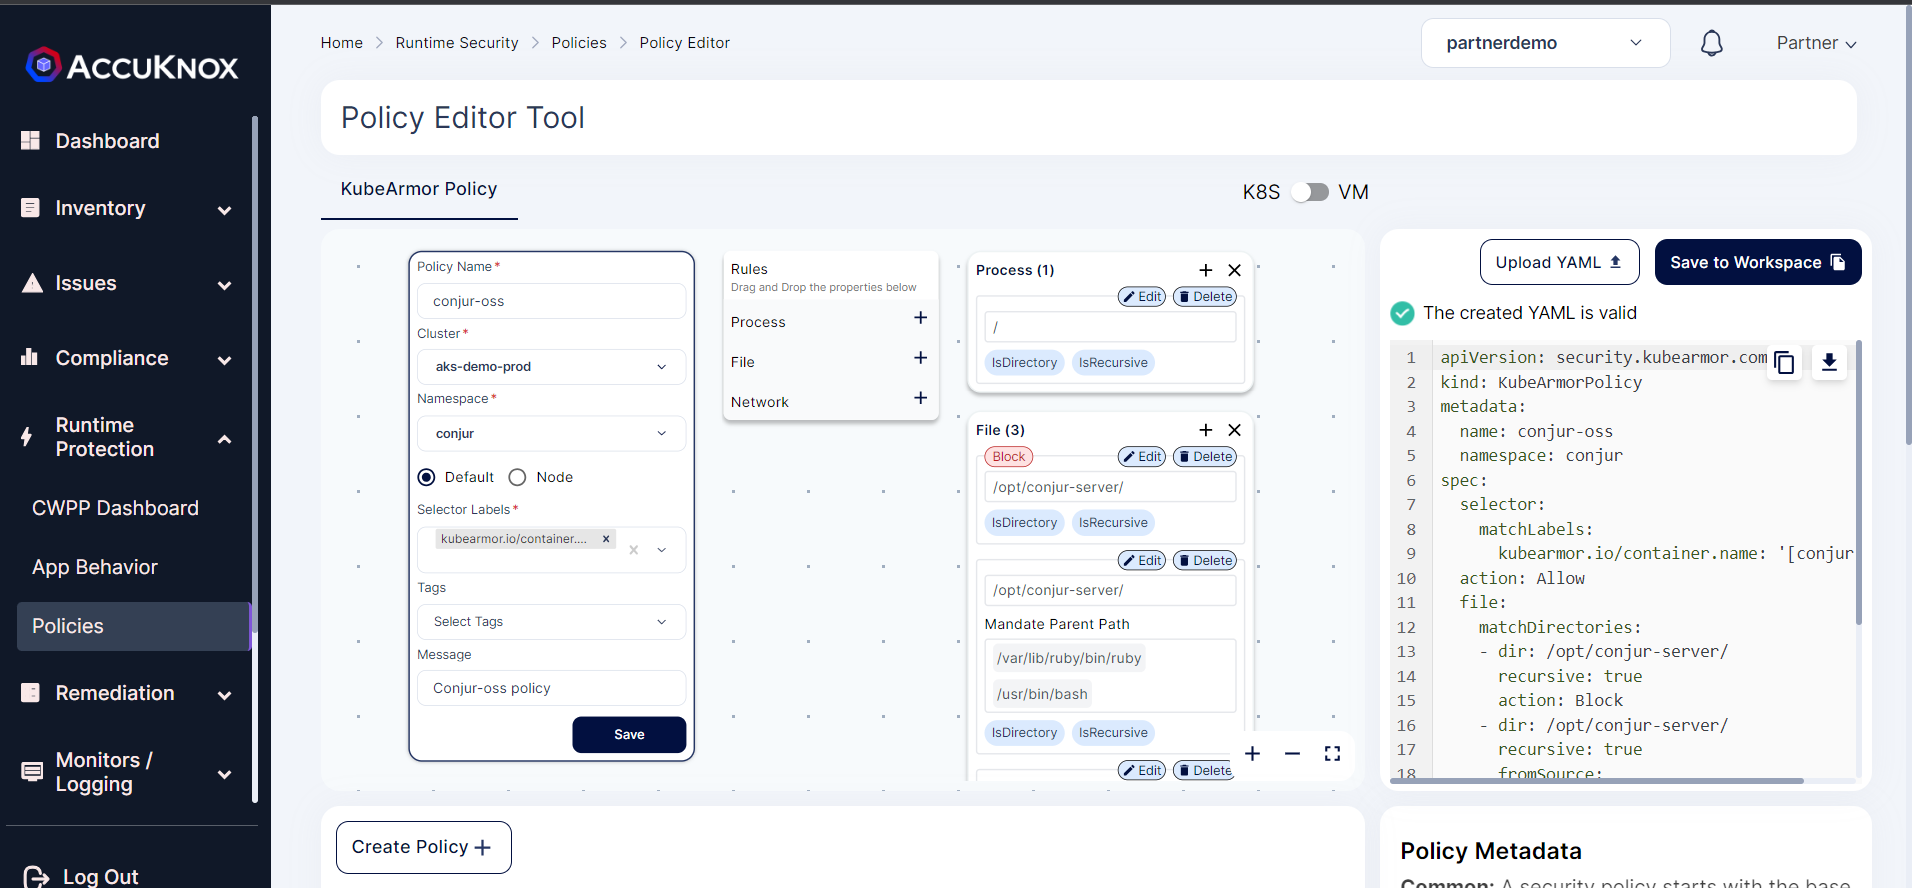The image size is (1912, 888).
Task: Add a Network rule with plus icon
Action: click(x=920, y=398)
